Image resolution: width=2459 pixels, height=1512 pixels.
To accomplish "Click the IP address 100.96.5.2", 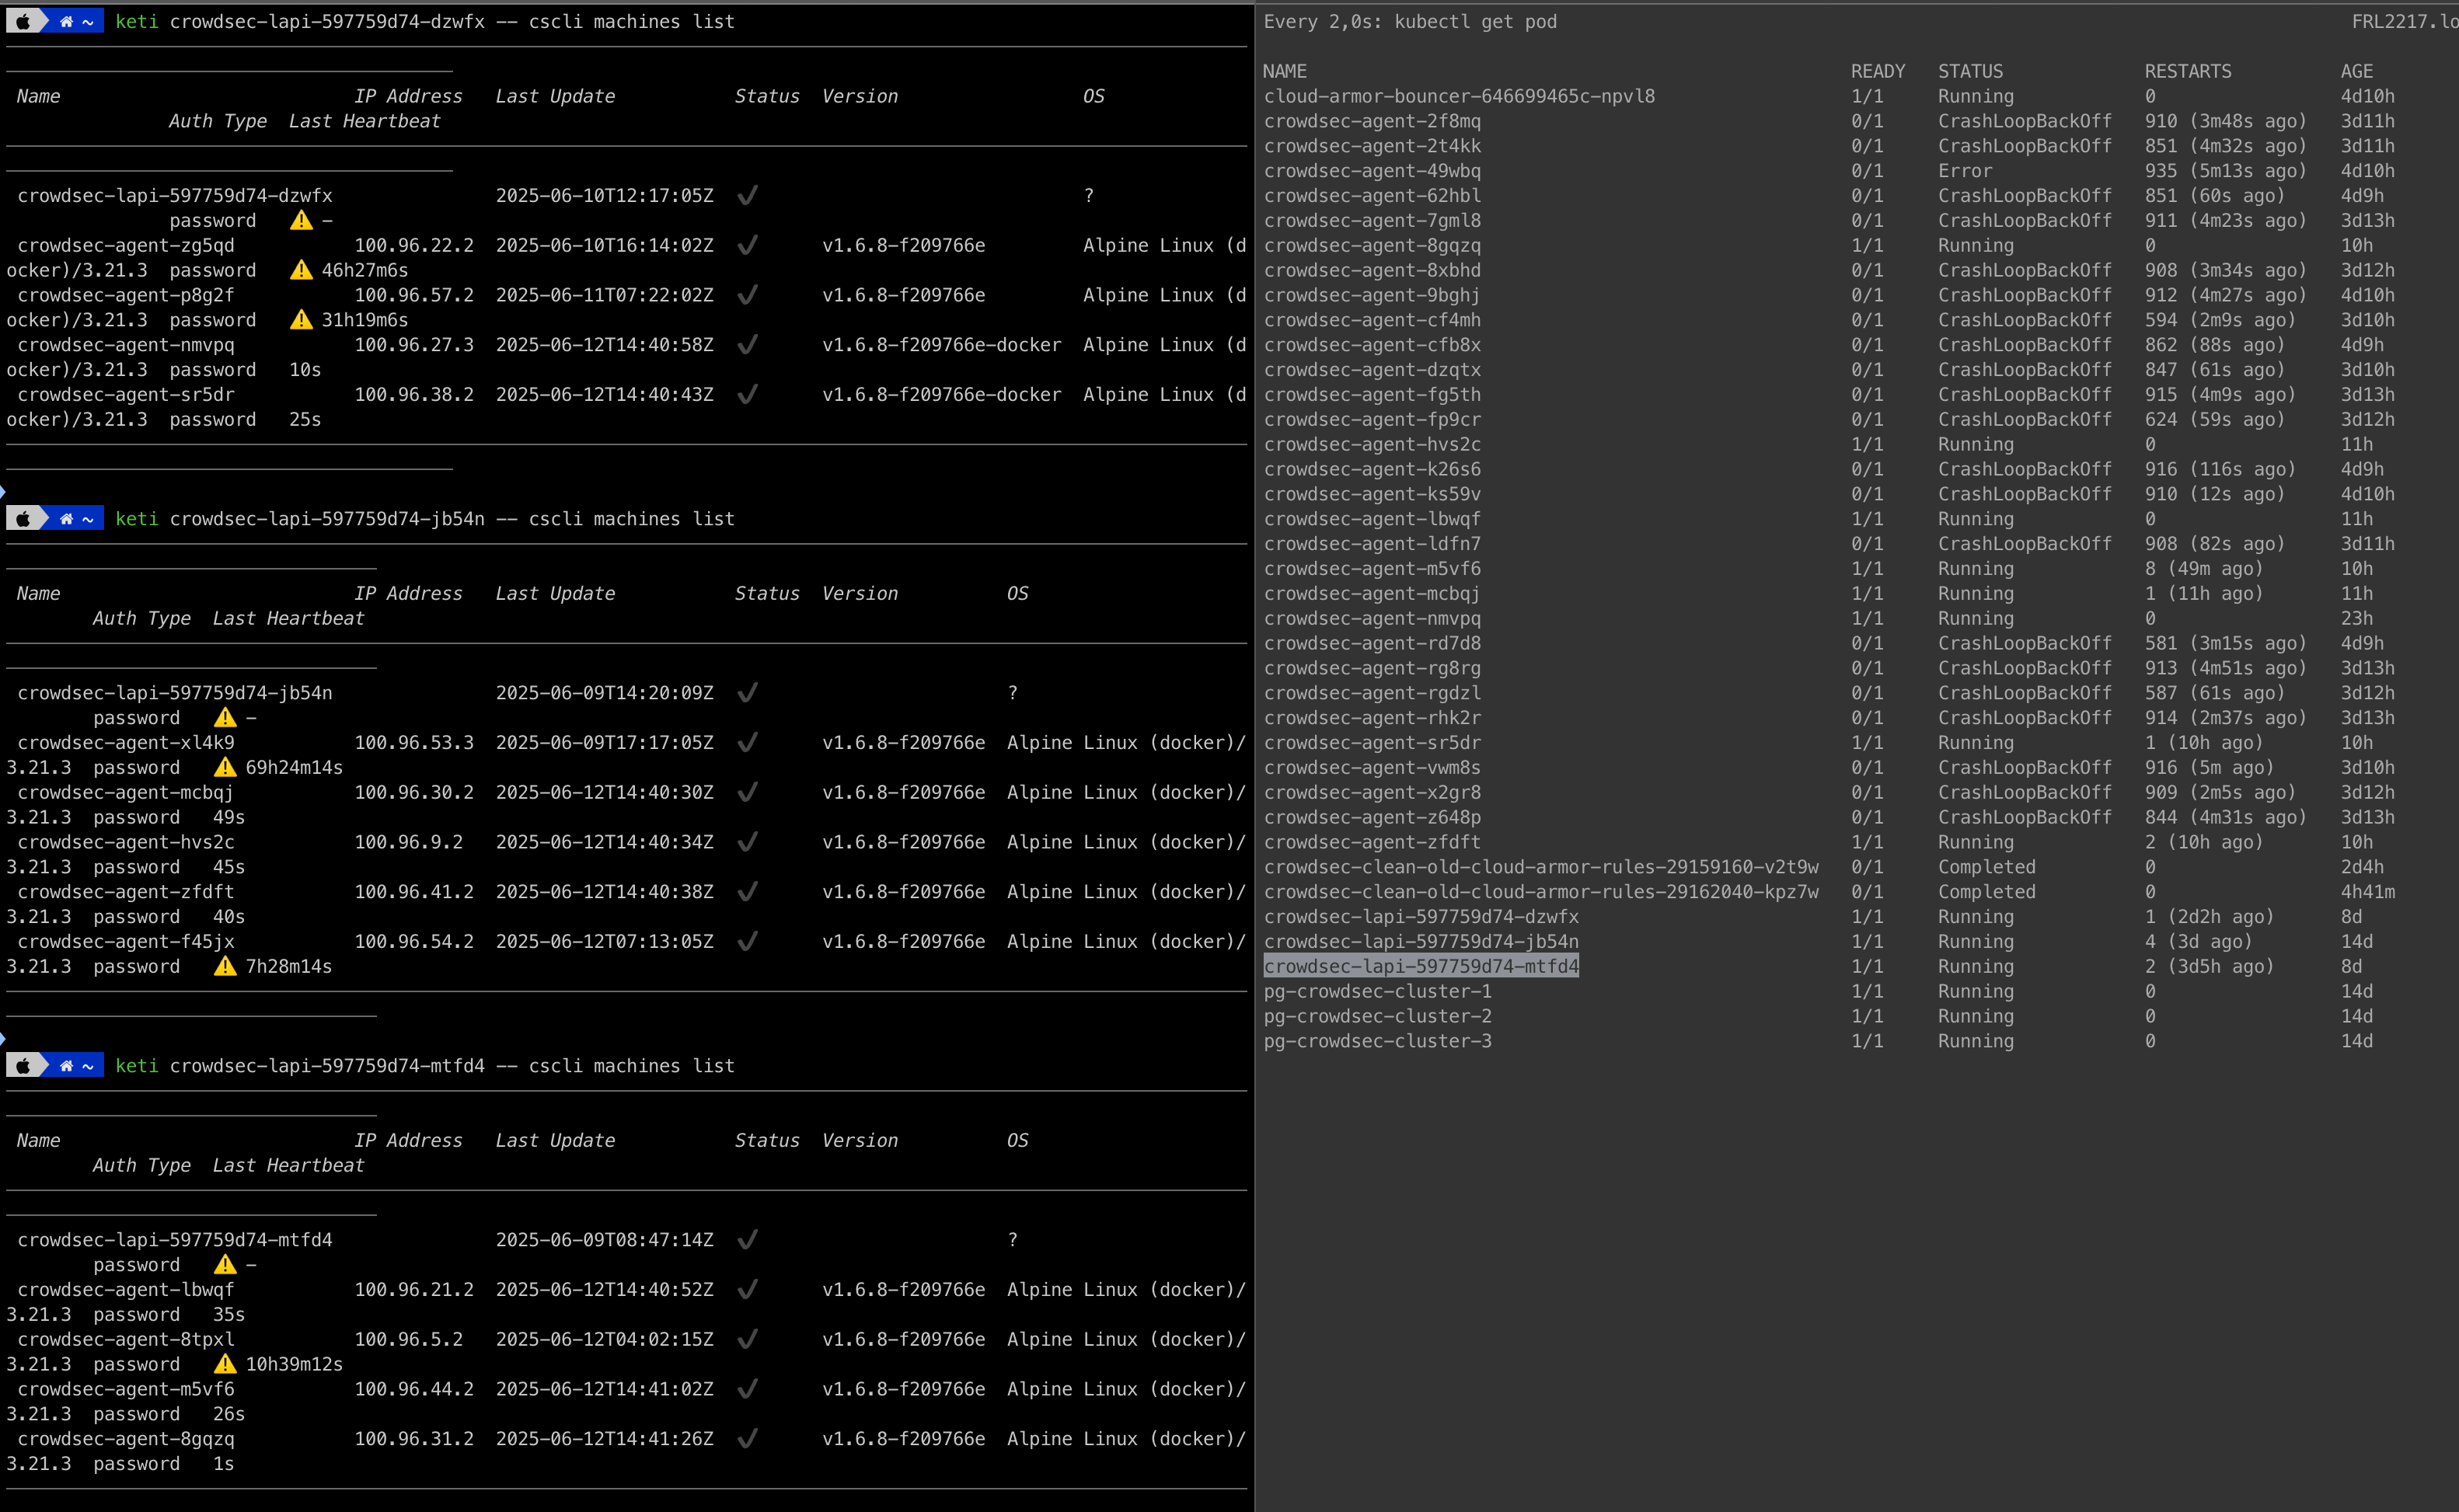I will click(408, 1339).
